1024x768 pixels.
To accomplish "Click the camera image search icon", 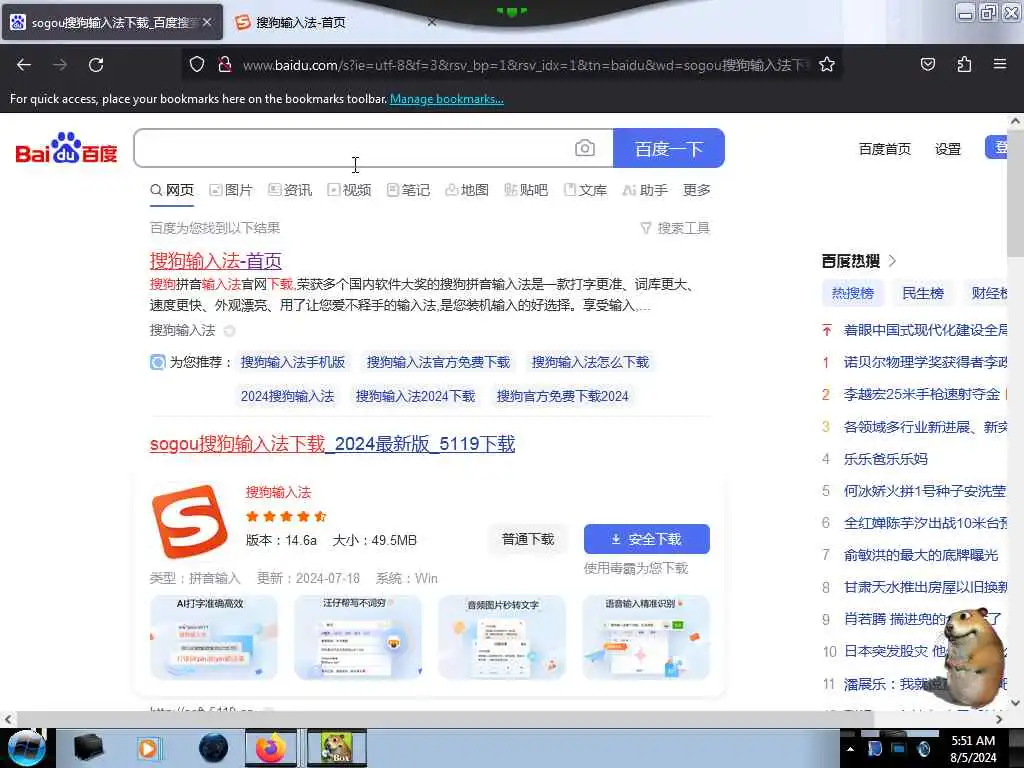I will tap(584, 148).
